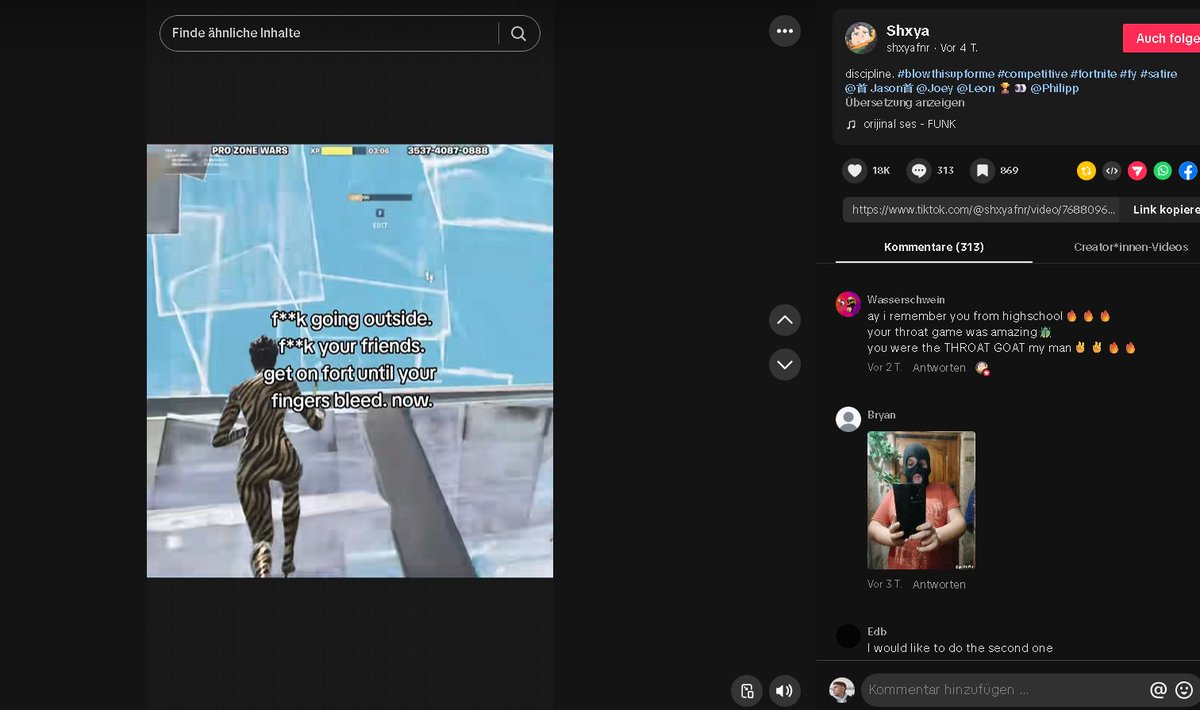1200x710 pixels.
Task: Switch to the Creator*innen-Videos tab
Action: (1131, 247)
